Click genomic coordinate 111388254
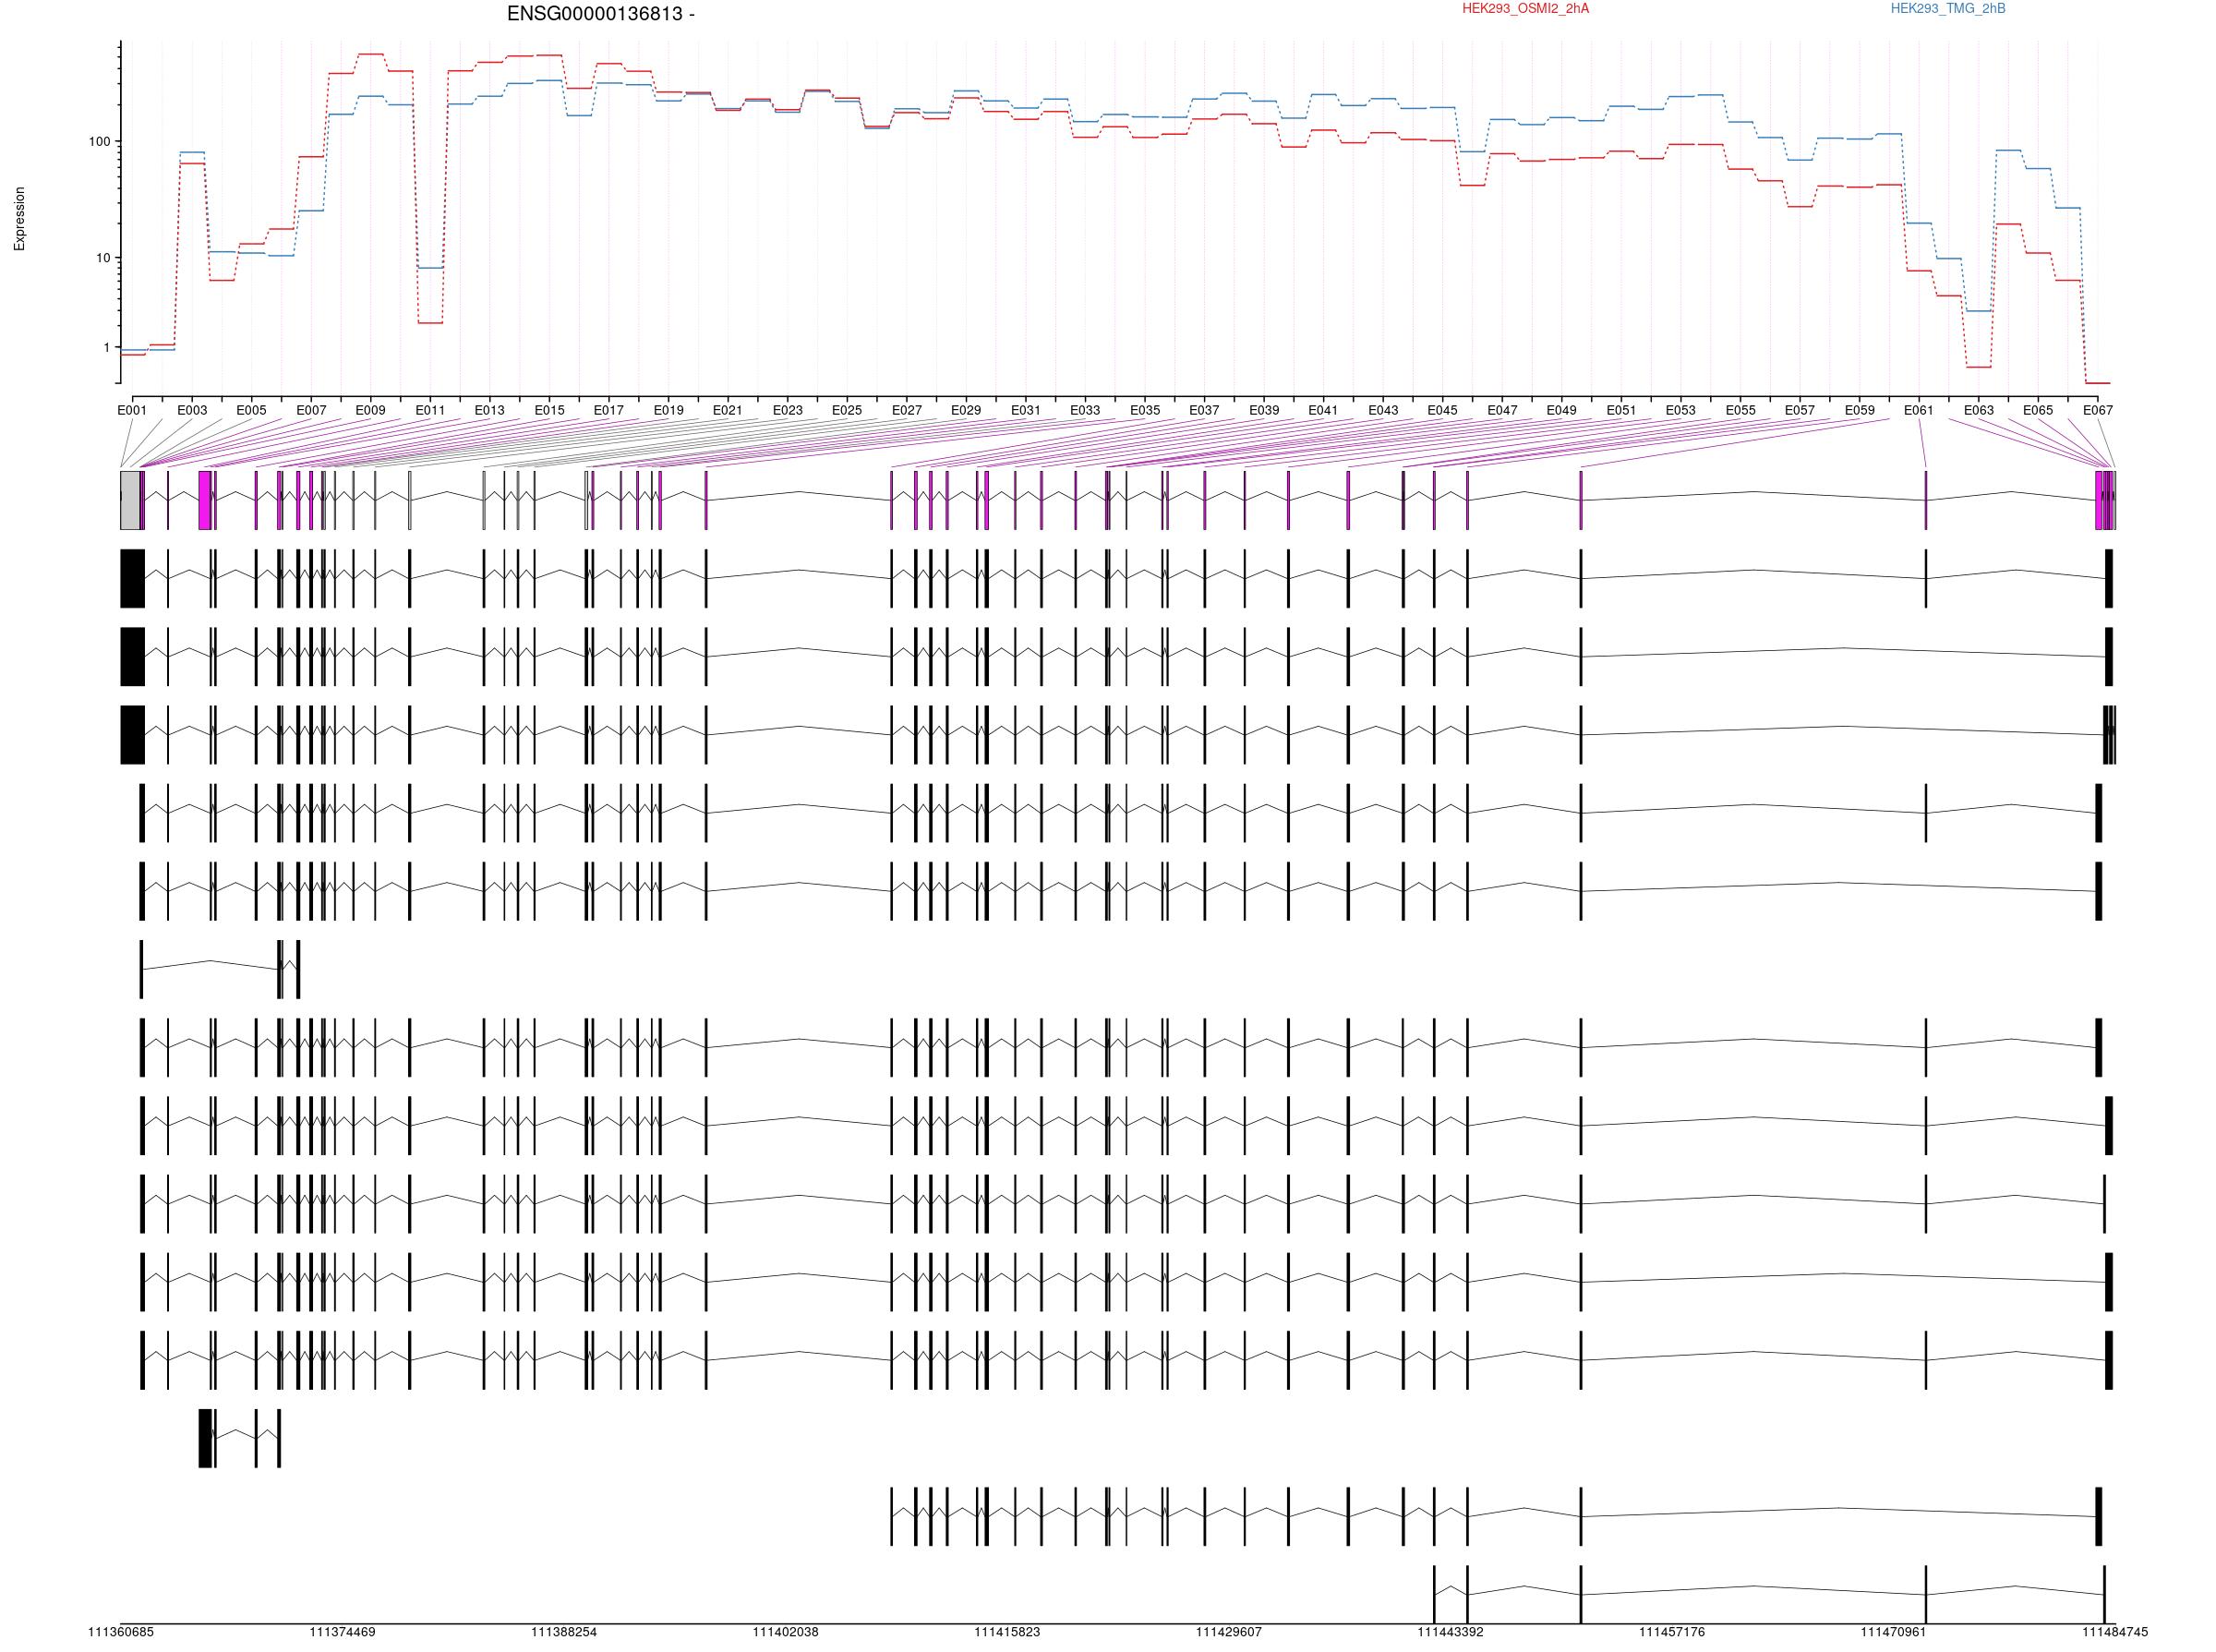Screen dimensions: 2216x1652 [564, 1632]
